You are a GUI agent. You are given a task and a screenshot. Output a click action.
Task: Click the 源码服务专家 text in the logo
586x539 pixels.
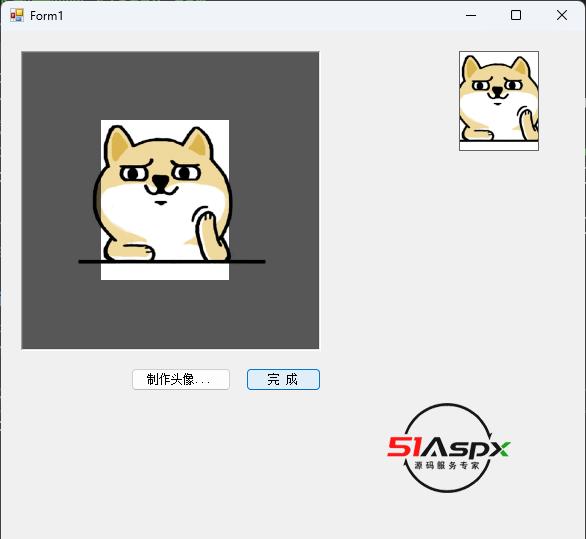point(447,465)
